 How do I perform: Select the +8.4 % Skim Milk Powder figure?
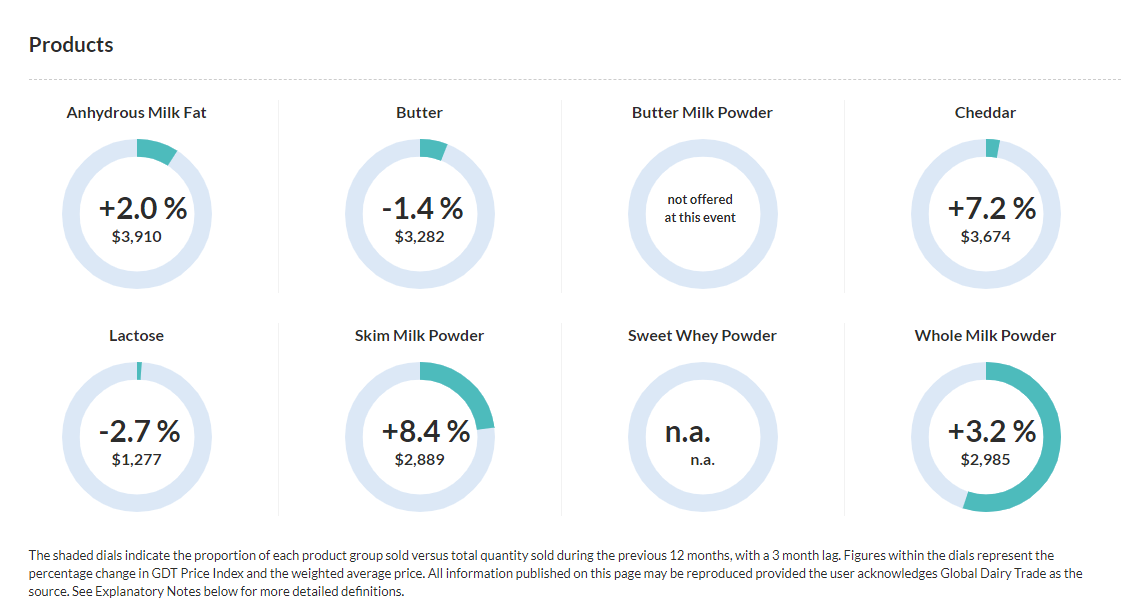coord(425,432)
